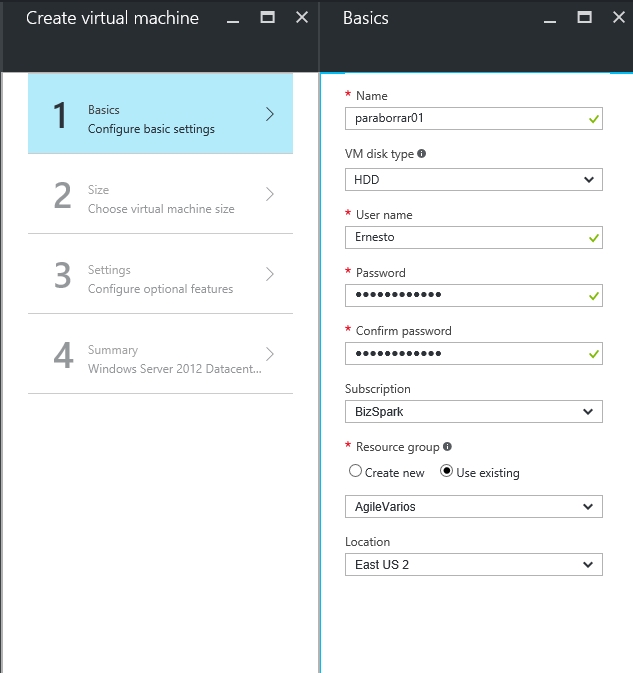Maximize the Create virtual machine blade
Viewport: 633px width, 673px height.
click(x=267, y=18)
